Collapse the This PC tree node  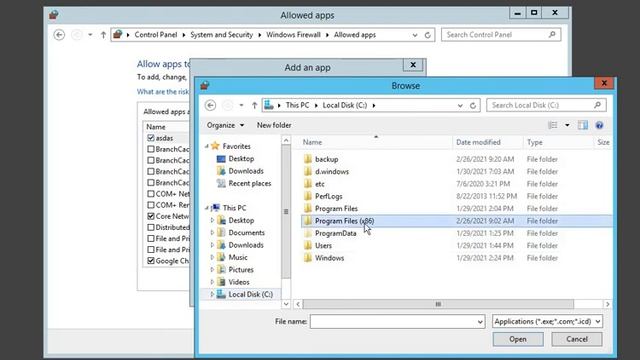pos(207,208)
